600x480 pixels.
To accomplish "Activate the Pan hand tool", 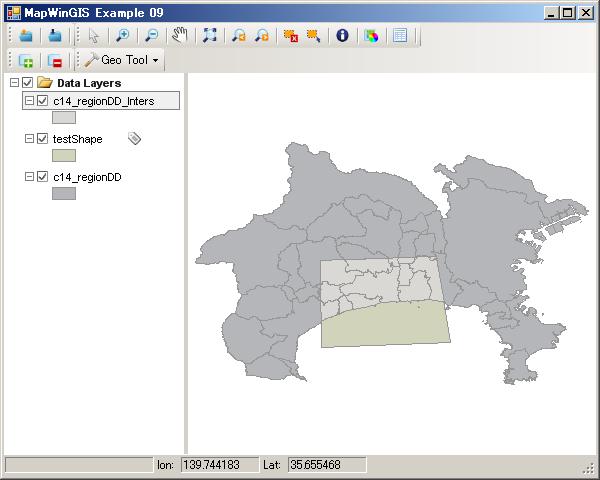I will point(180,35).
